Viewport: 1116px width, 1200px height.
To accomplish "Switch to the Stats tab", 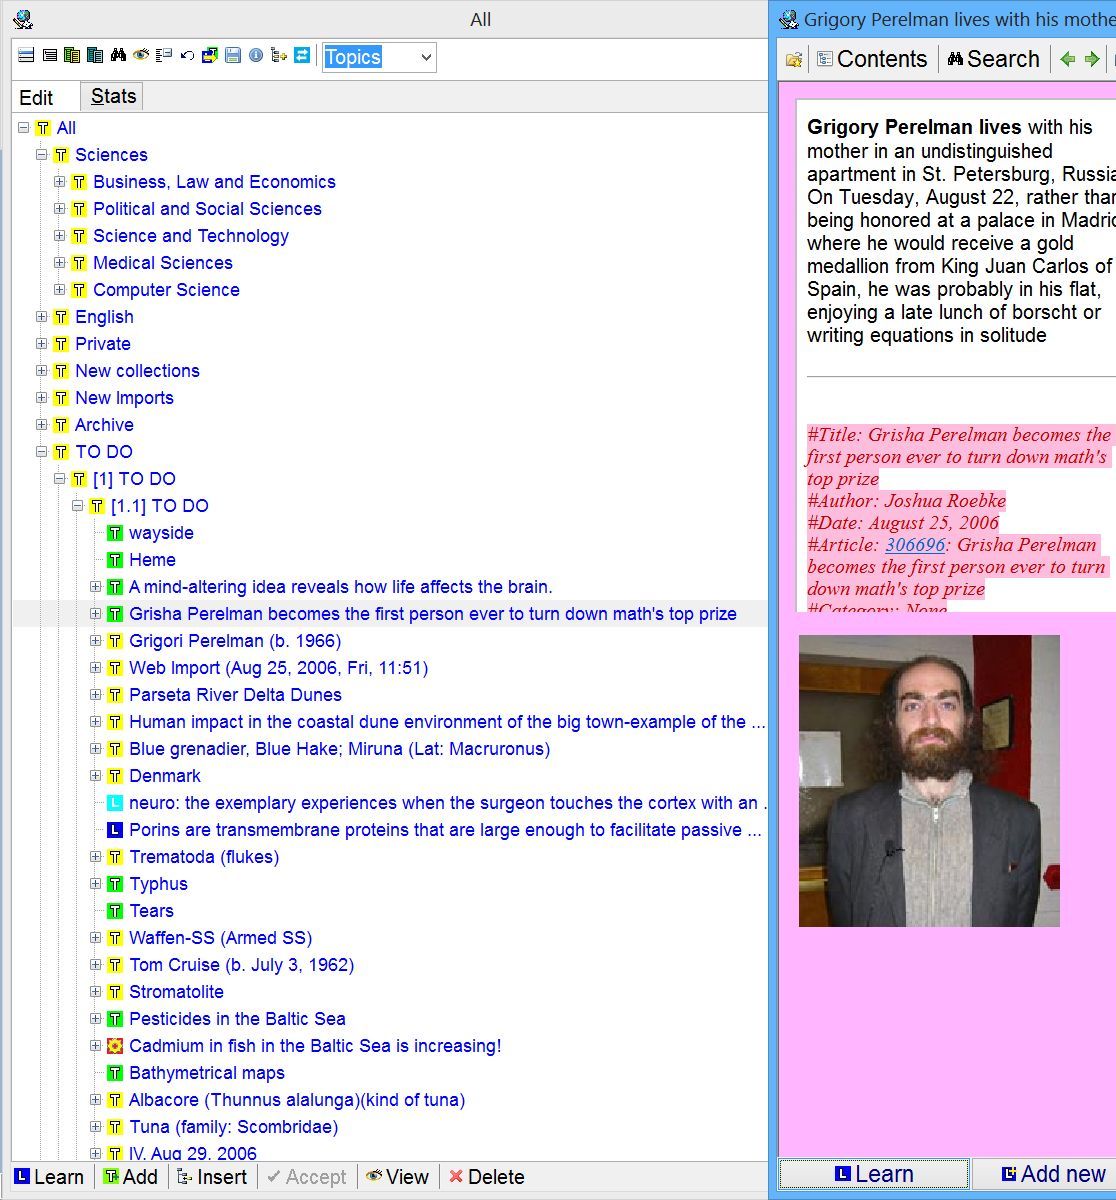I will point(113,97).
